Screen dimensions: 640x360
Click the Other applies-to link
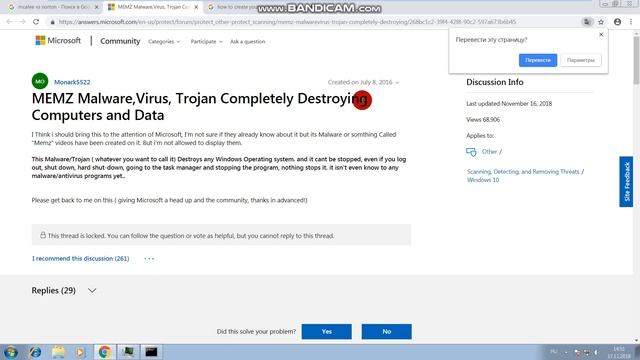point(489,151)
